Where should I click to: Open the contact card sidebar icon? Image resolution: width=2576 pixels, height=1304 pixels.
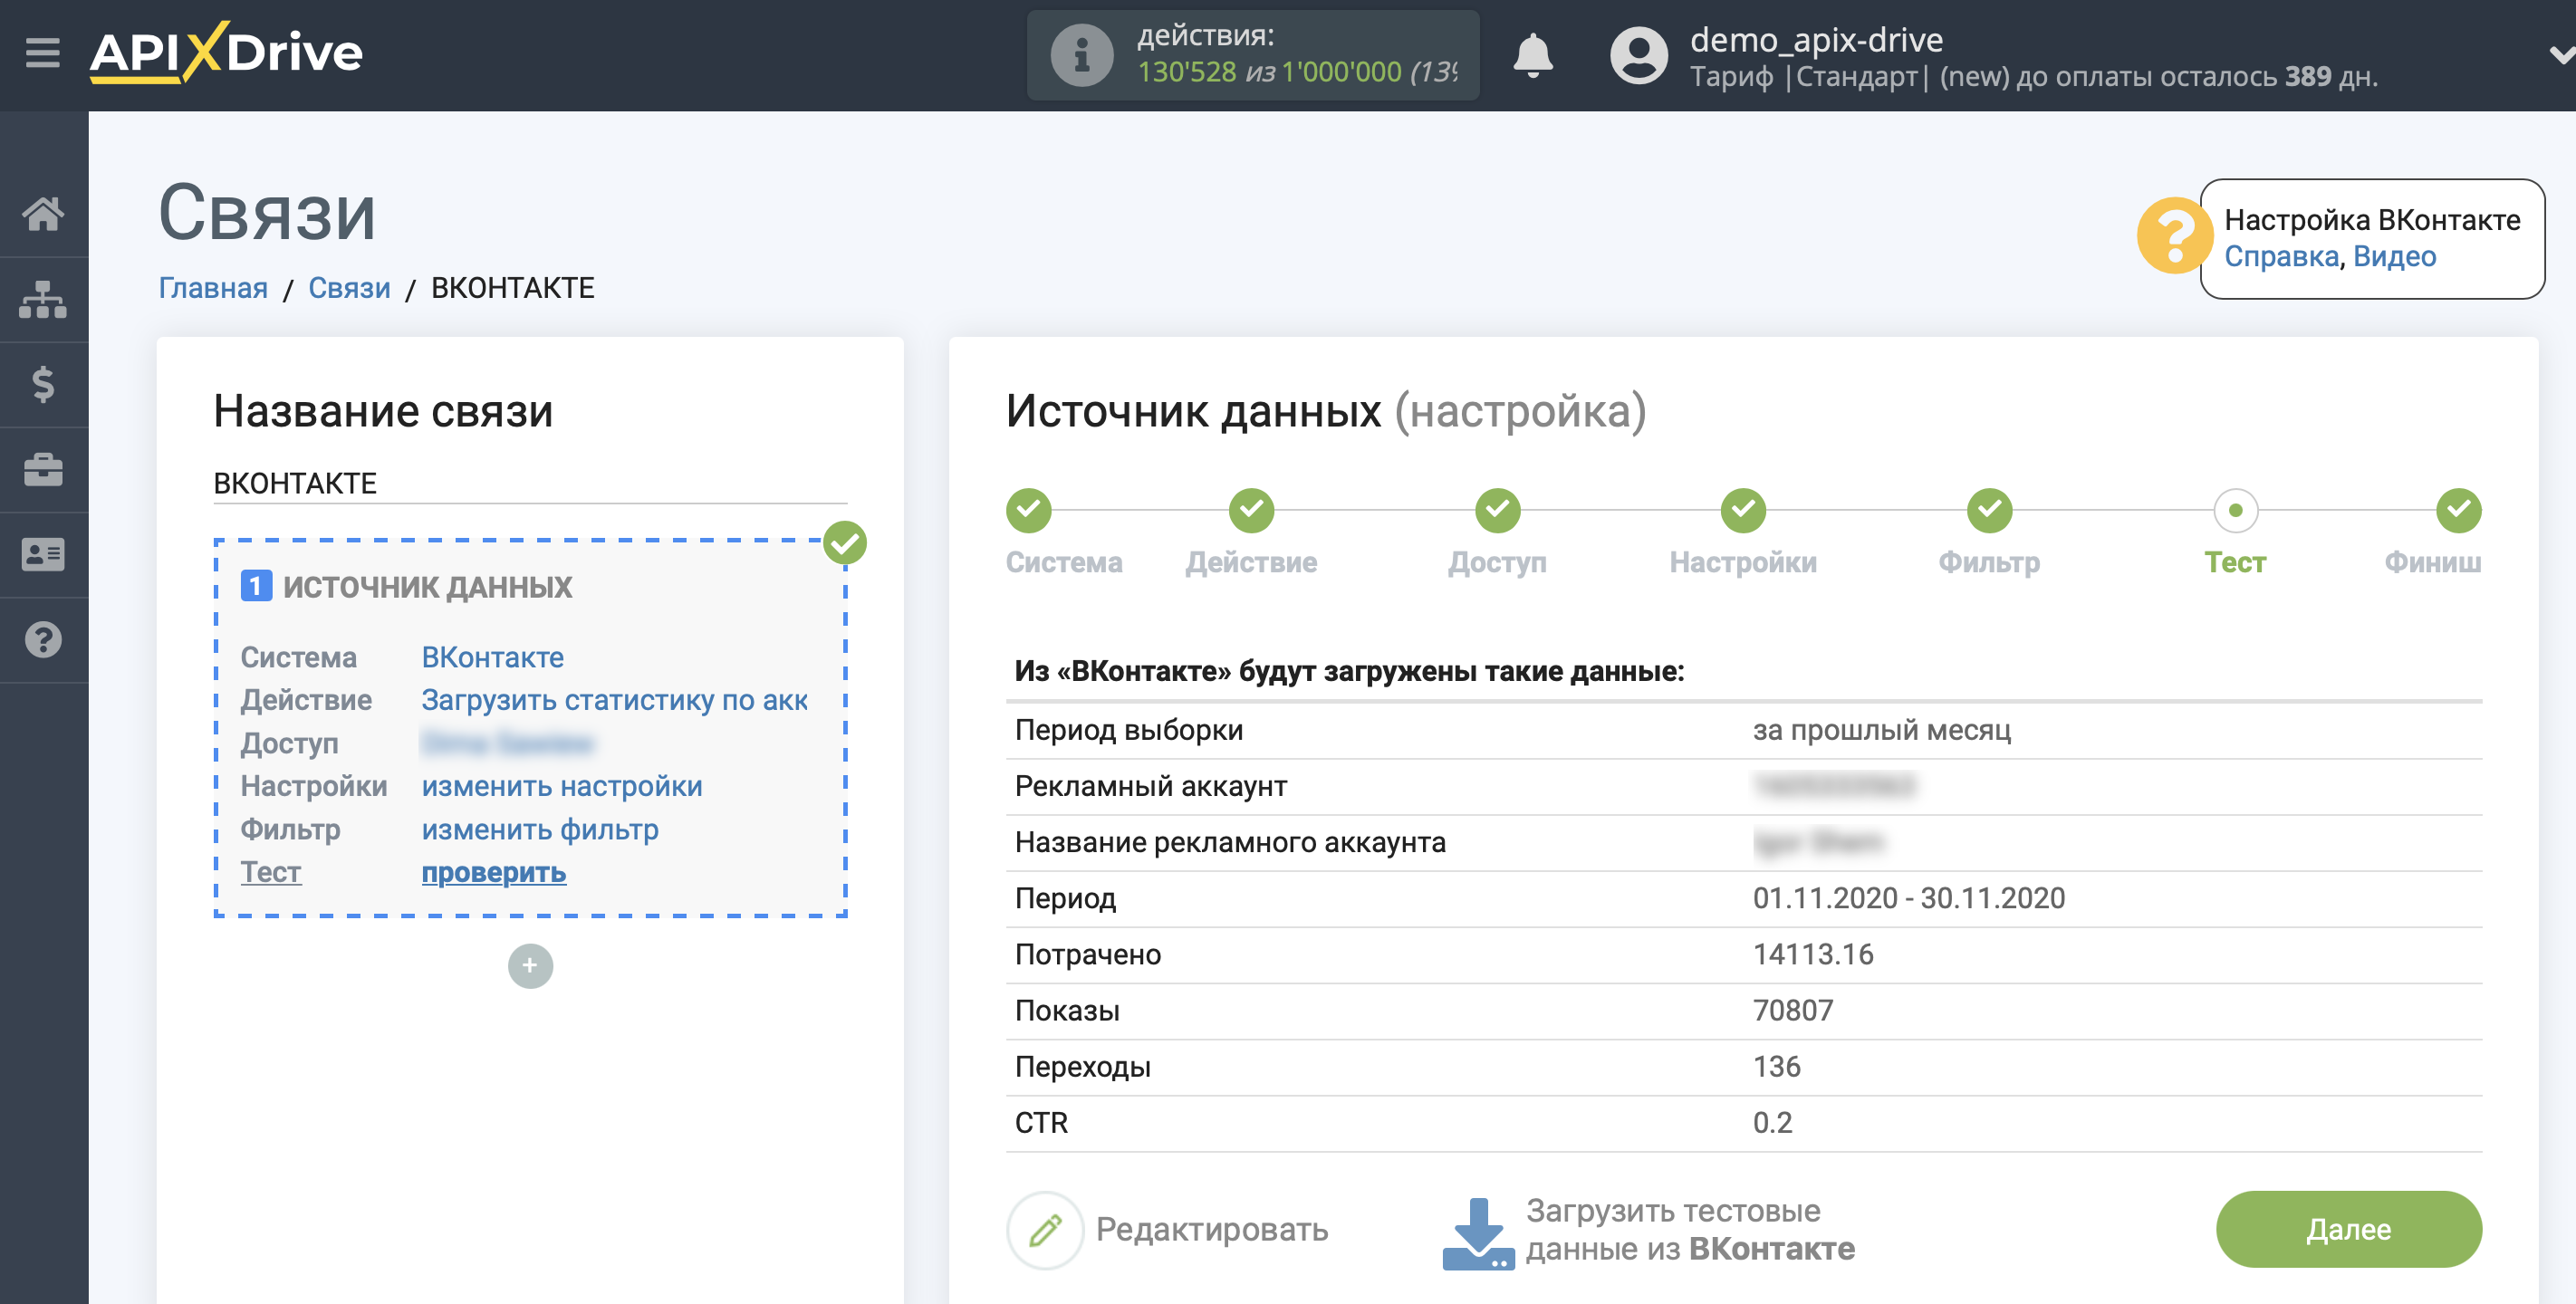(43, 554)
